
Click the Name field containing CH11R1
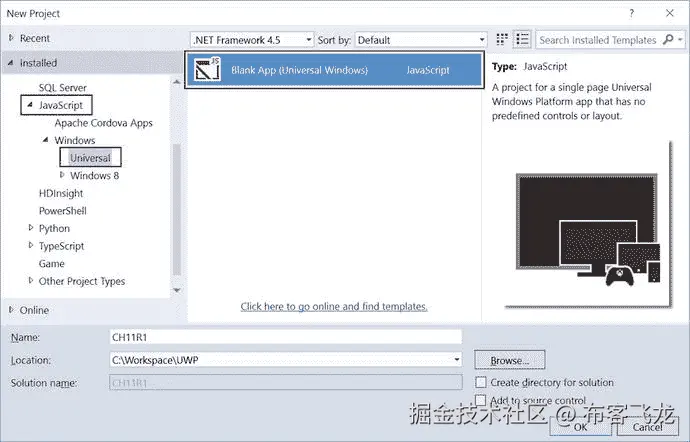pyautogui.click(x=286, y=337)
